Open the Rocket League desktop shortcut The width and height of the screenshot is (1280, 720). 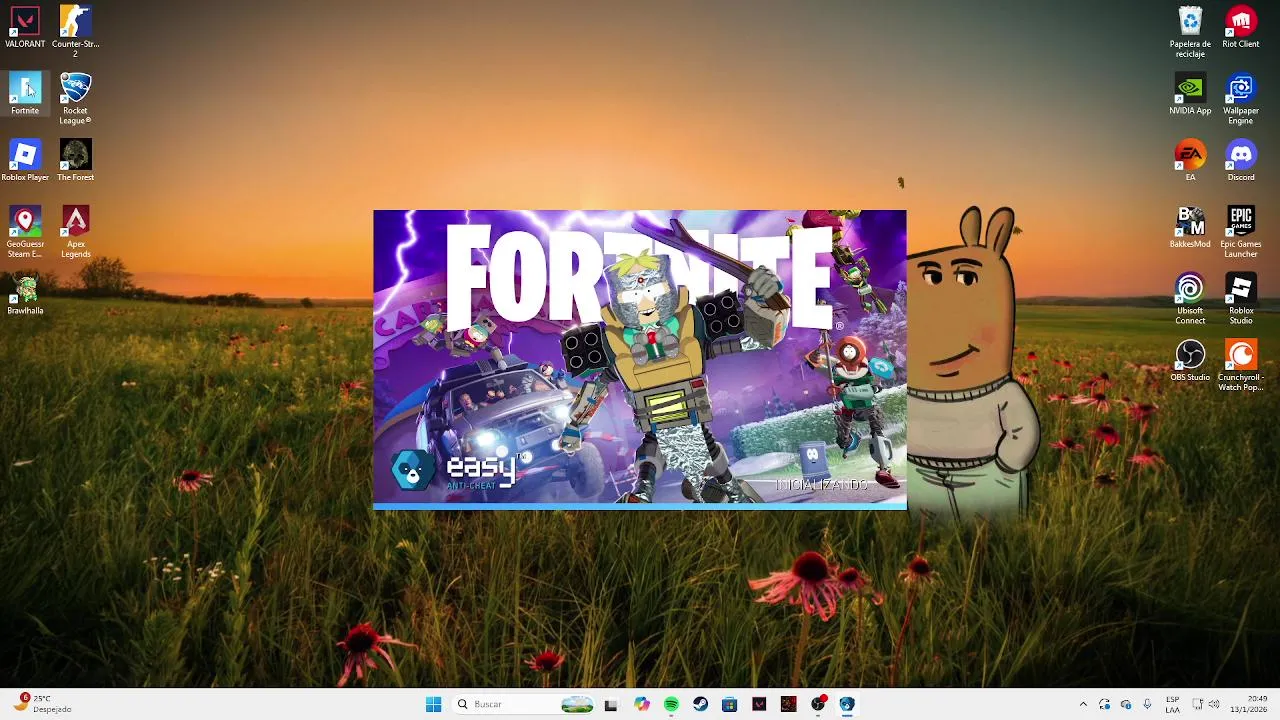coord(75,98)
